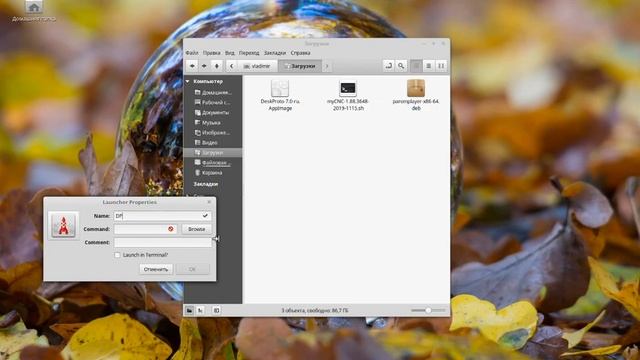The height and width of the screenshot is (360, 640).
Task: Click the Comment field in Launcher Properties
Action: [163, 242]
